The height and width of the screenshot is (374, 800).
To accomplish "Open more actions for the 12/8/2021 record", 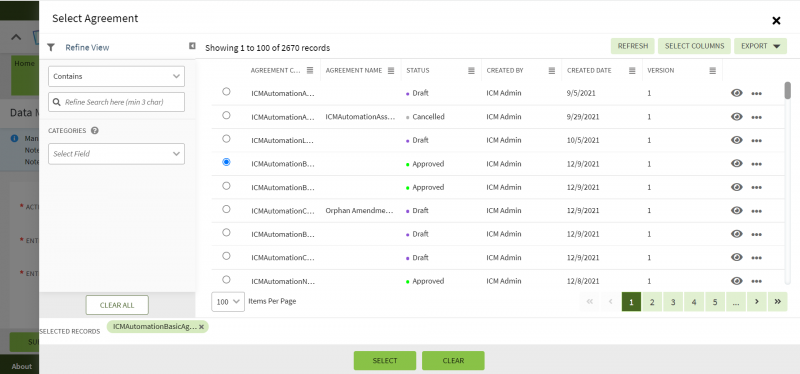I will [757, 281].
